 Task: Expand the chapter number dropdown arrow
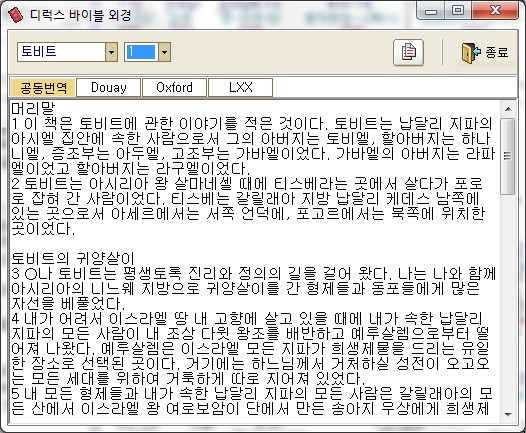click(164, 52)
